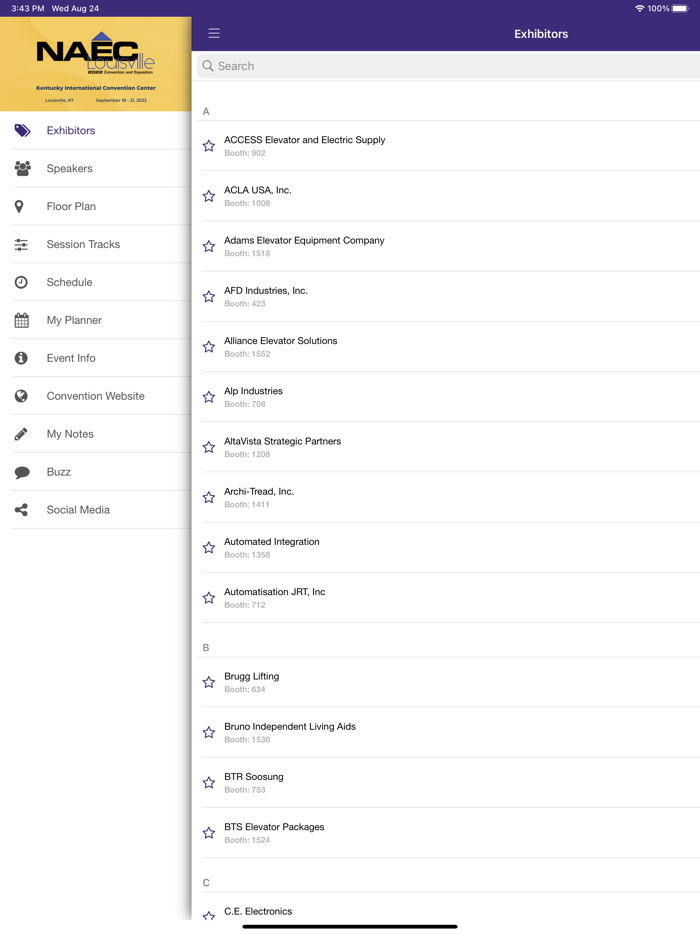Click the Schedule clock icon
The height and width of the screenshot is (934, 700).
click(21, 282)
